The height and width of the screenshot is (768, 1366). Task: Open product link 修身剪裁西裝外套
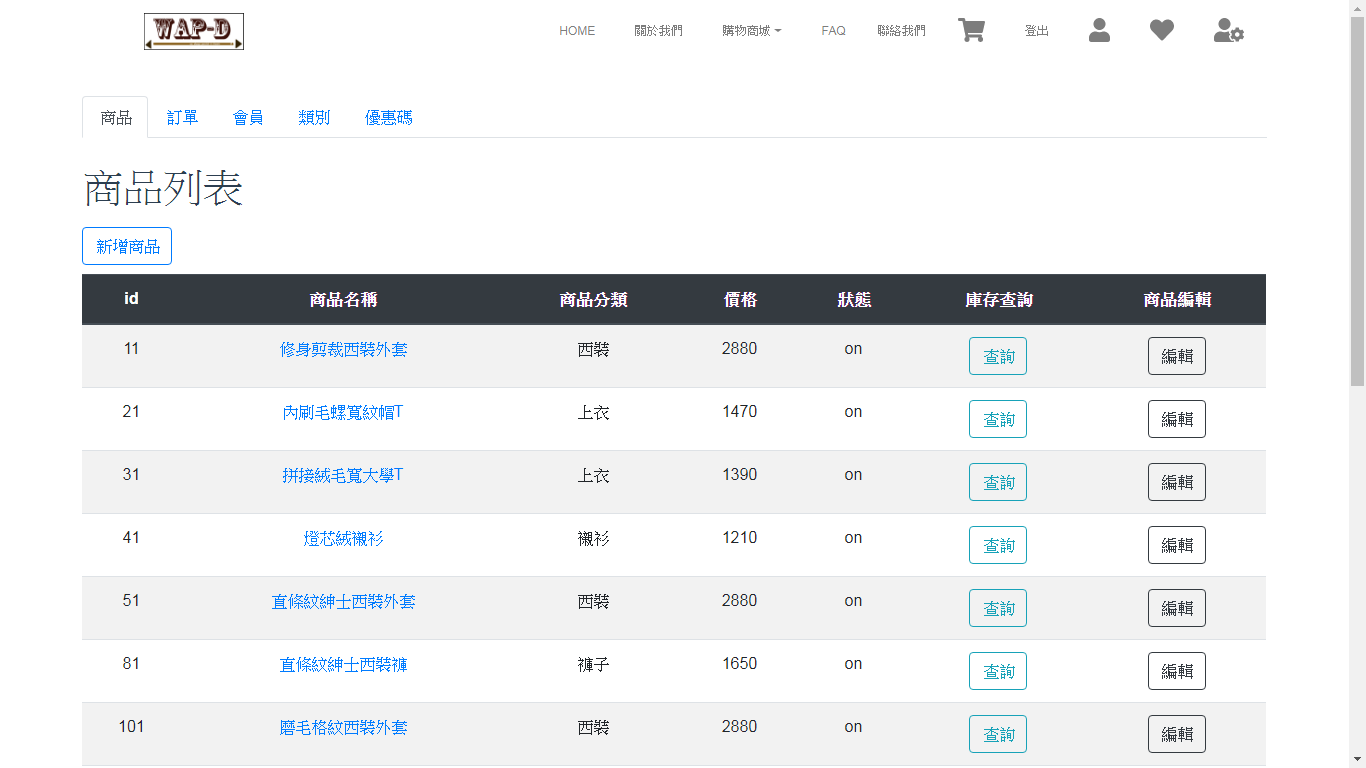[x=343, y=349]
